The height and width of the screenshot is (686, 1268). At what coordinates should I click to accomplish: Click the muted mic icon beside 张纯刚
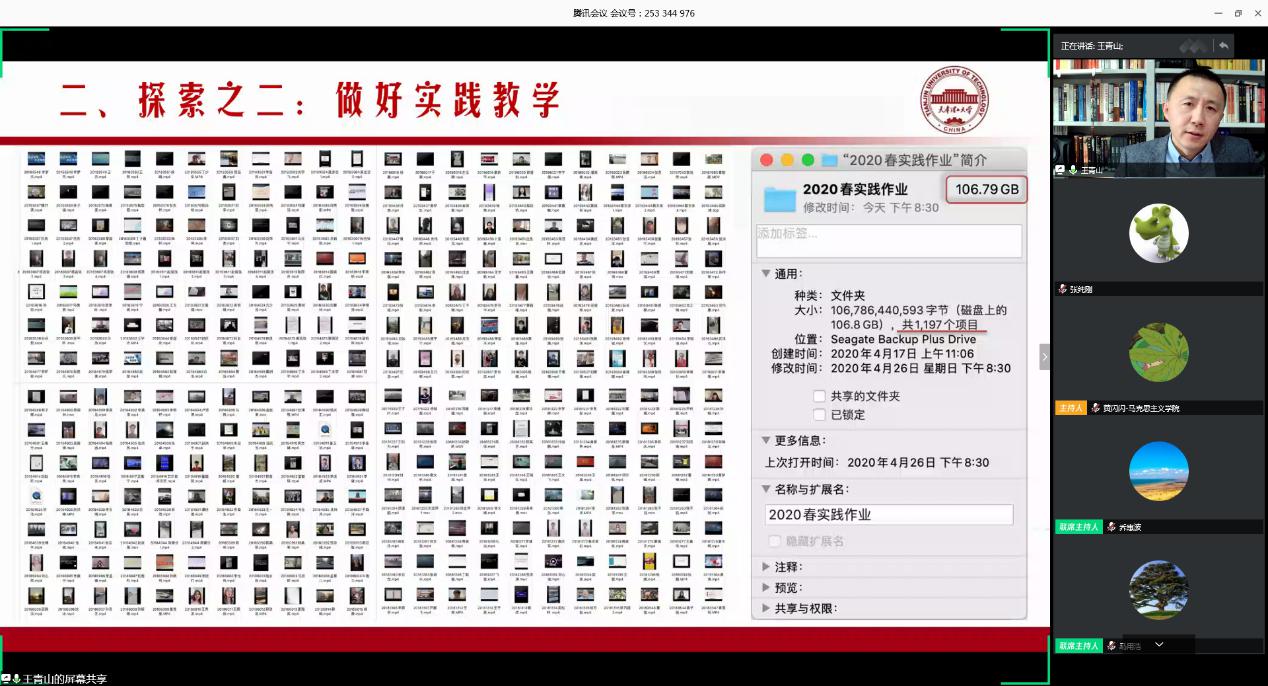[x=1063, y=289]
